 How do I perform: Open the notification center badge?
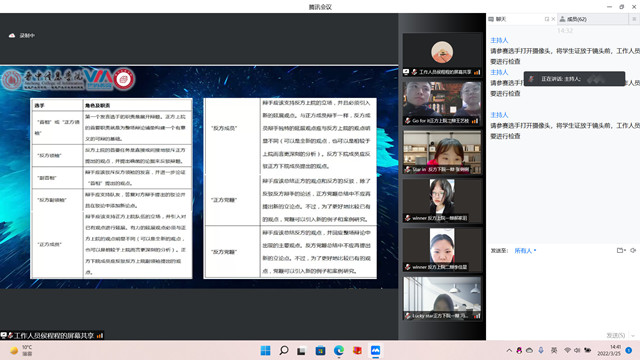(629, 351)
